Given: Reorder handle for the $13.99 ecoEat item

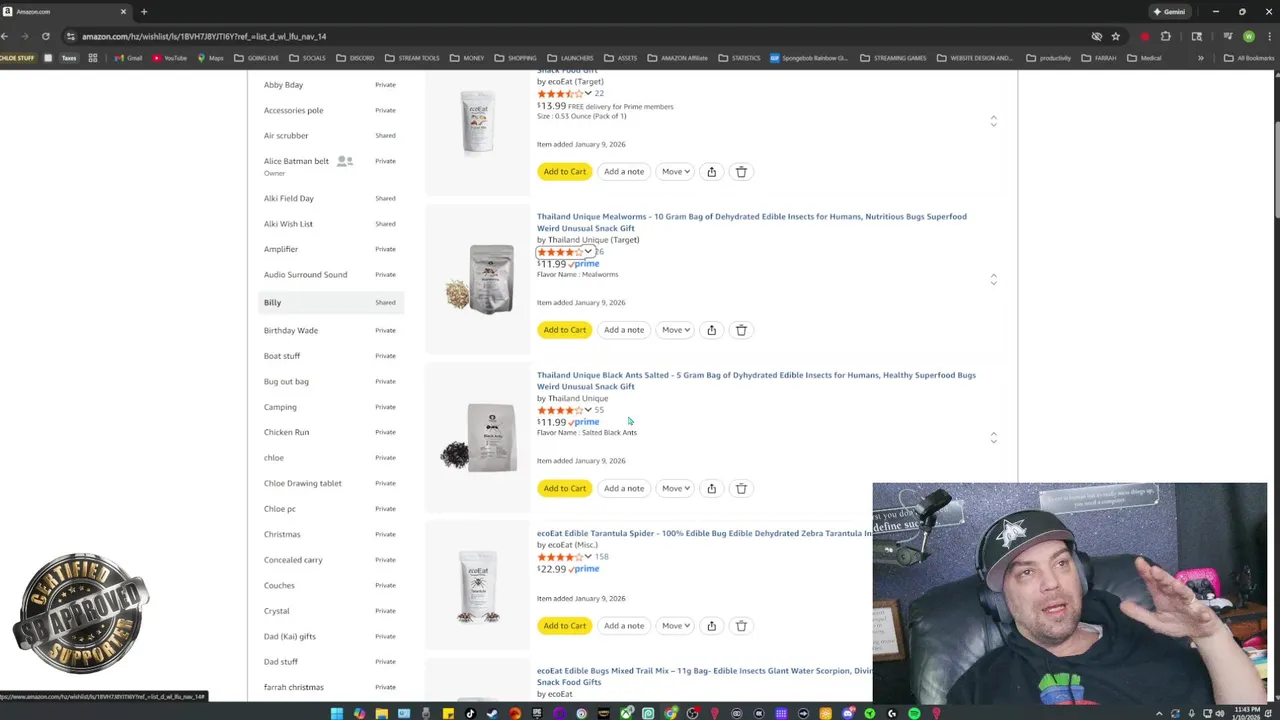Looking at the screenshot, I should pyautogui.click(x=993, y=120).
